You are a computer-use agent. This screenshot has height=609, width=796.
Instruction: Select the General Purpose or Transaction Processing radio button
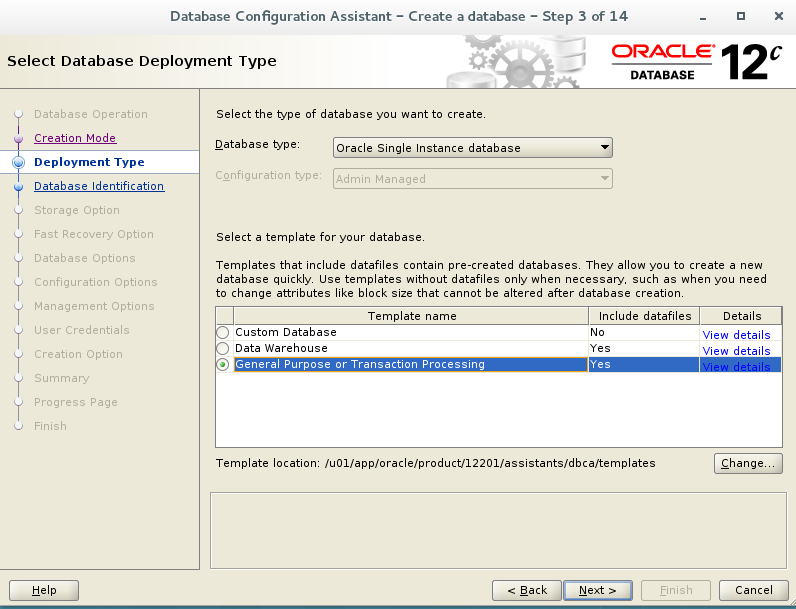(x=223, y=365)
